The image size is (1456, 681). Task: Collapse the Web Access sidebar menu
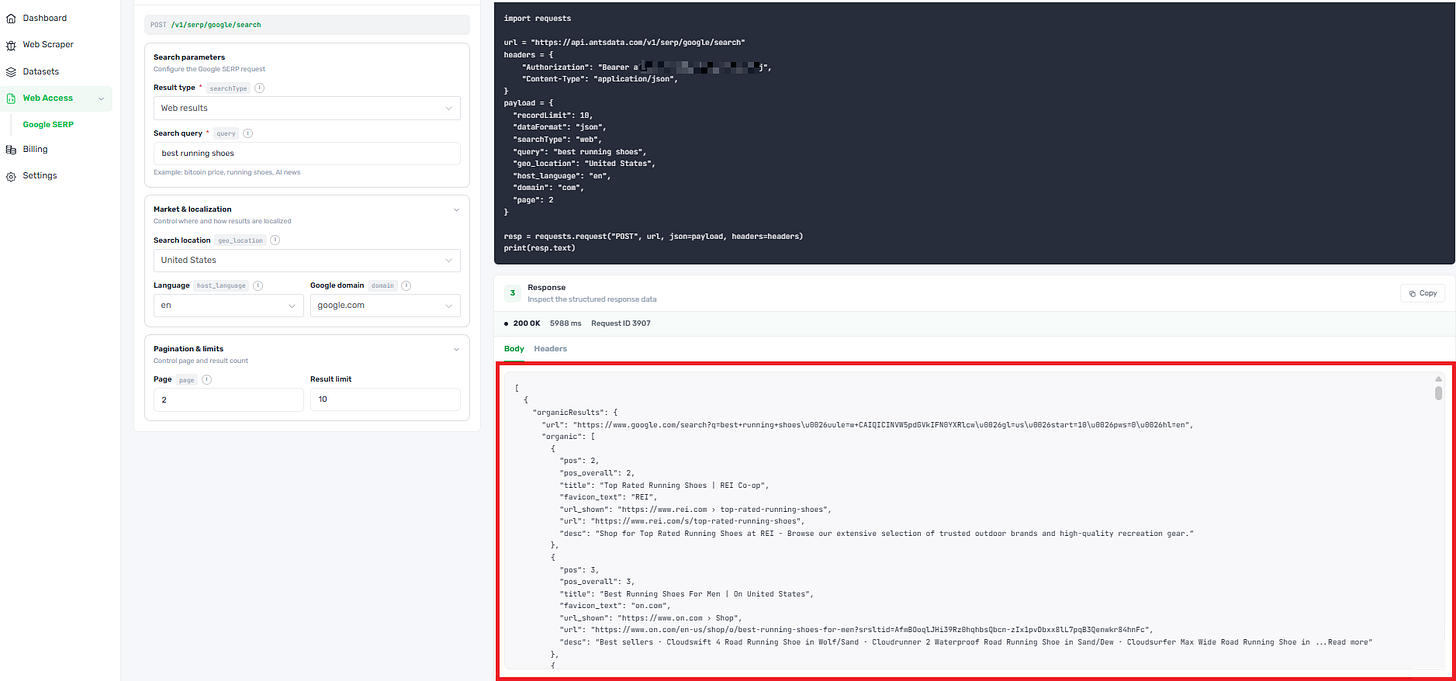pos(100,98)
